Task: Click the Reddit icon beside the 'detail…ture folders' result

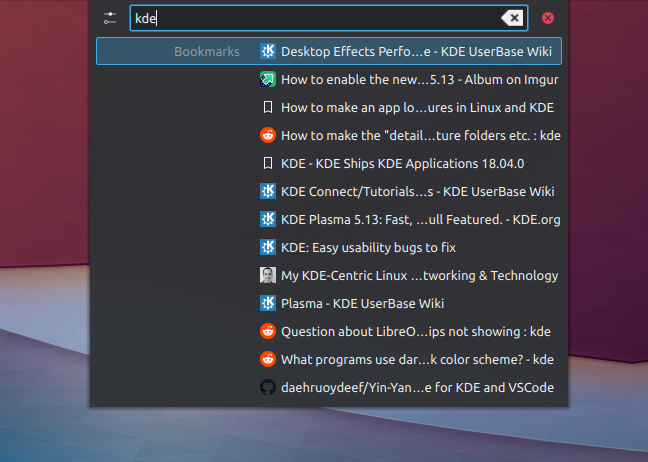Action: click(268, 135)
